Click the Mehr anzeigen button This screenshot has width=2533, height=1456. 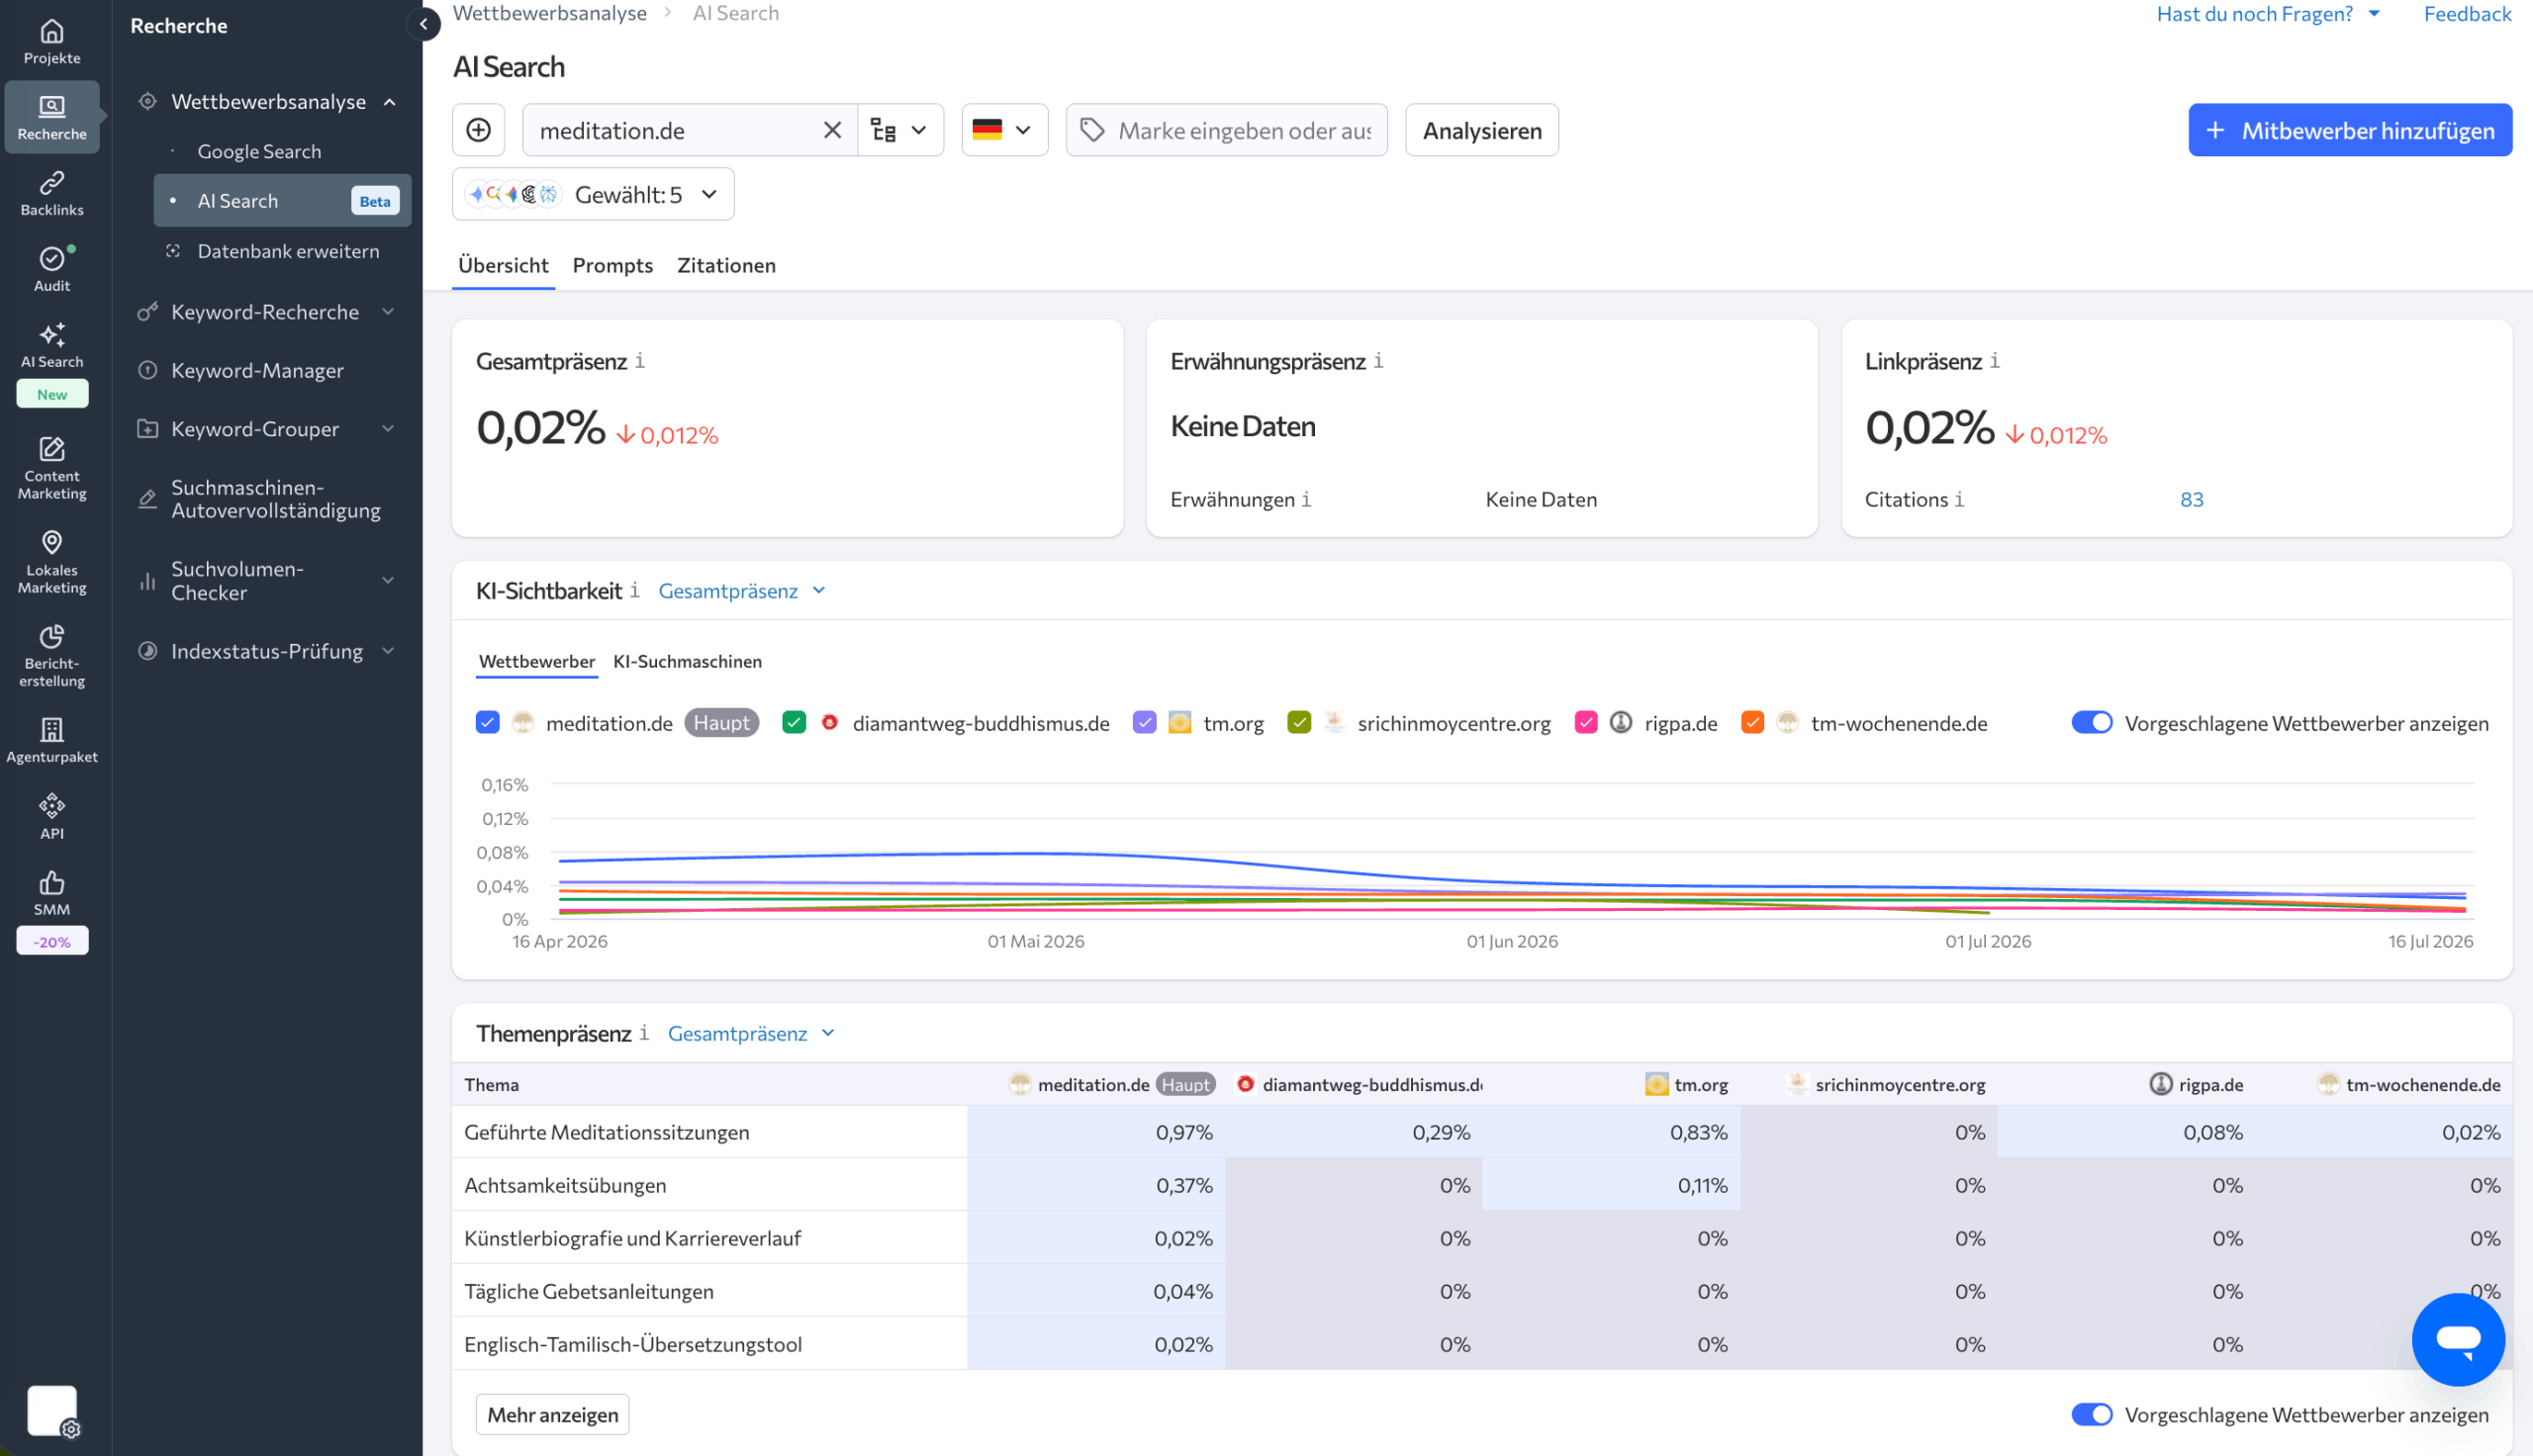click(552, 1414)
